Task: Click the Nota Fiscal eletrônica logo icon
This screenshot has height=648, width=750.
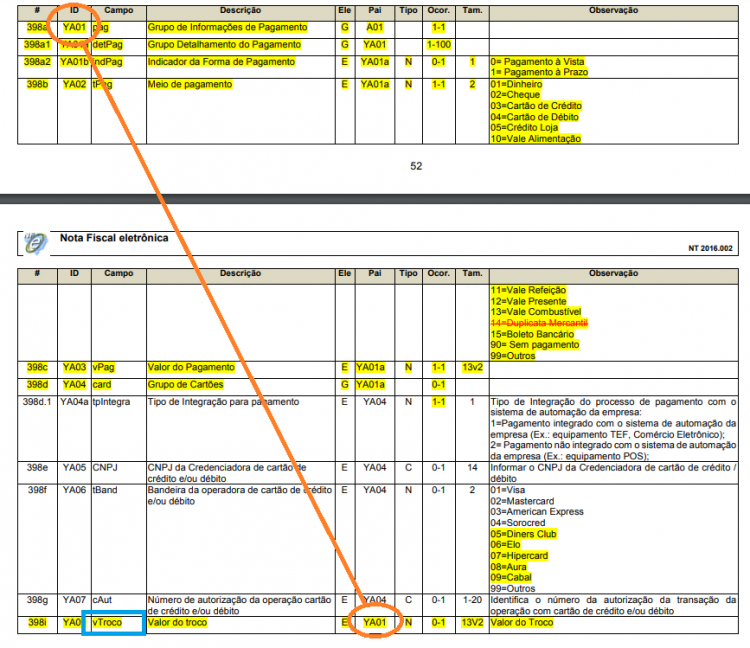Action: pos(36,243)
